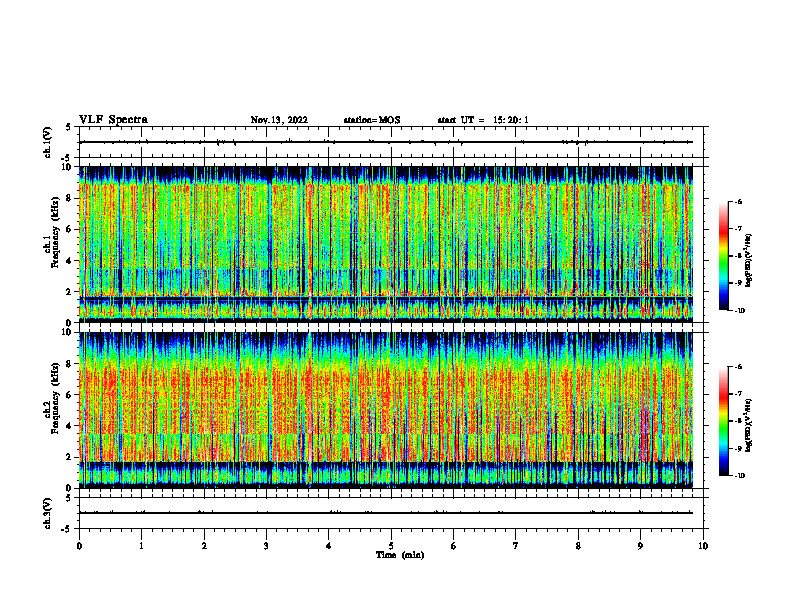Click the "VLF Spectra" plot title
Image resolution: width=792 pixels, height=612 pixels.
pos(113,120)
